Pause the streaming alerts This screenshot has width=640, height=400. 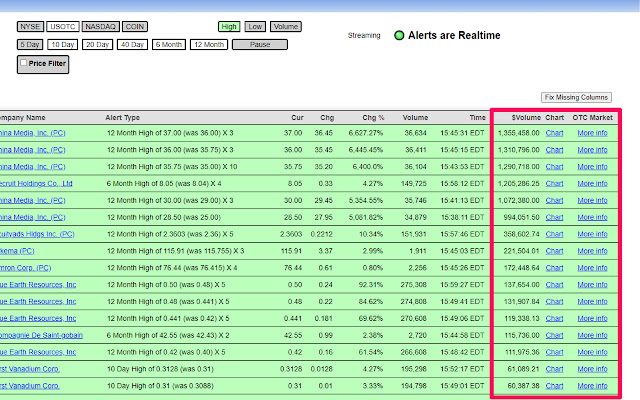[x=260, y=44]
